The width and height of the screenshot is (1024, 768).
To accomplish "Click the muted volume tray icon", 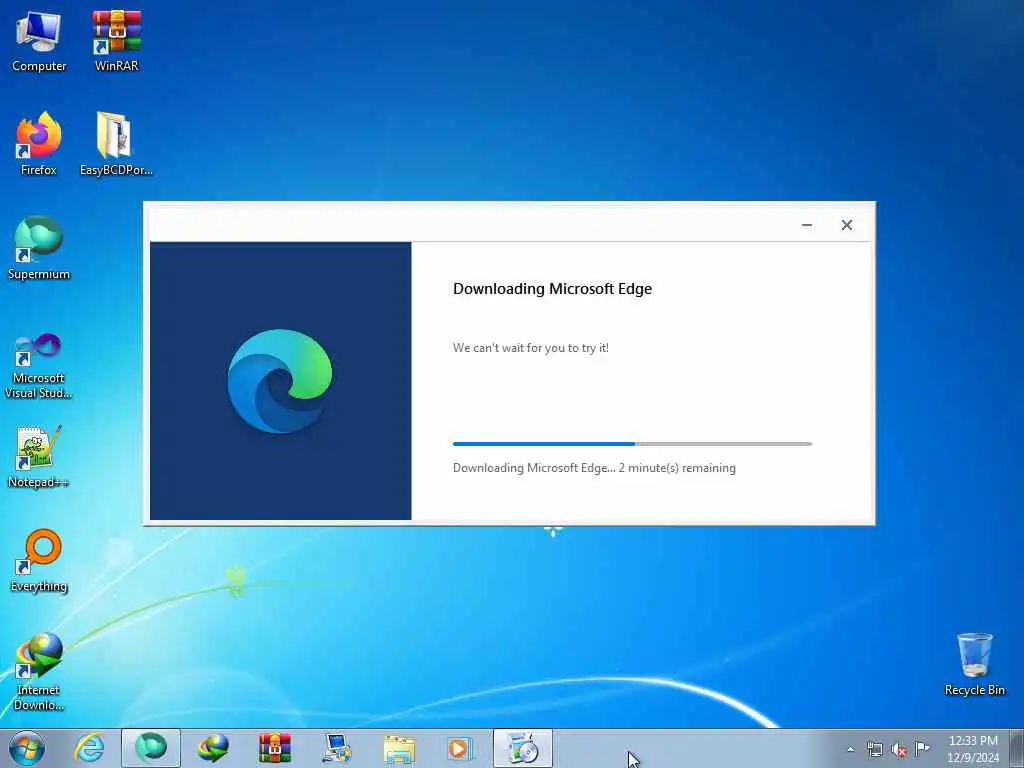I will [899, 749].
